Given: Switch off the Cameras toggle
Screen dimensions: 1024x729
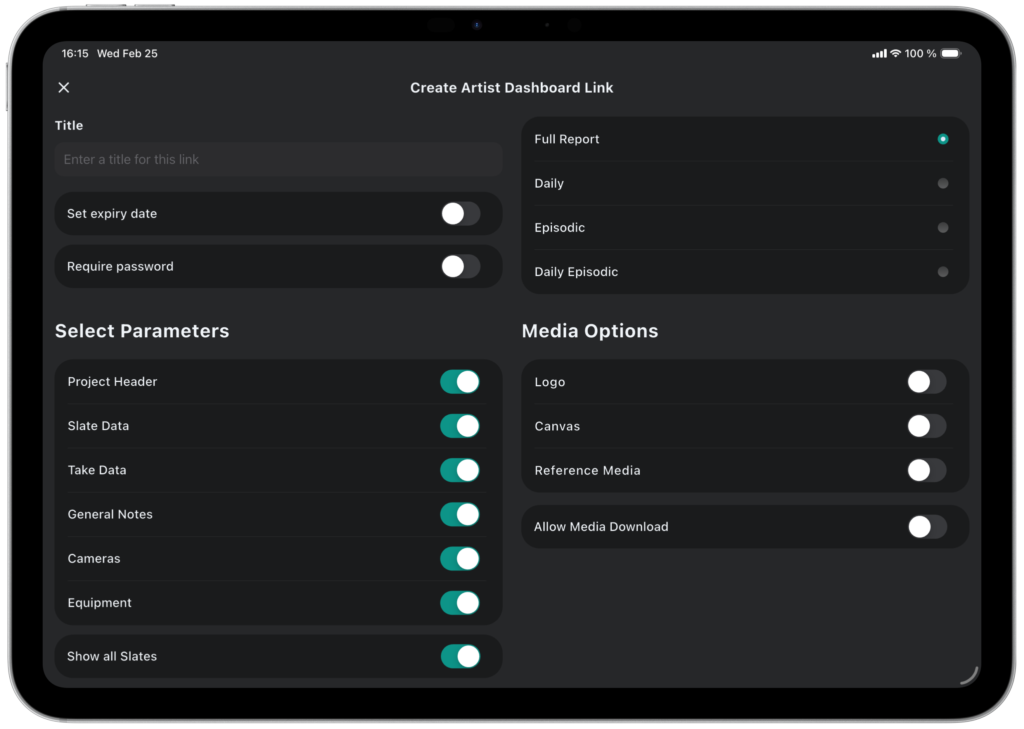Looking at the screenshot, I should (460, 559).
